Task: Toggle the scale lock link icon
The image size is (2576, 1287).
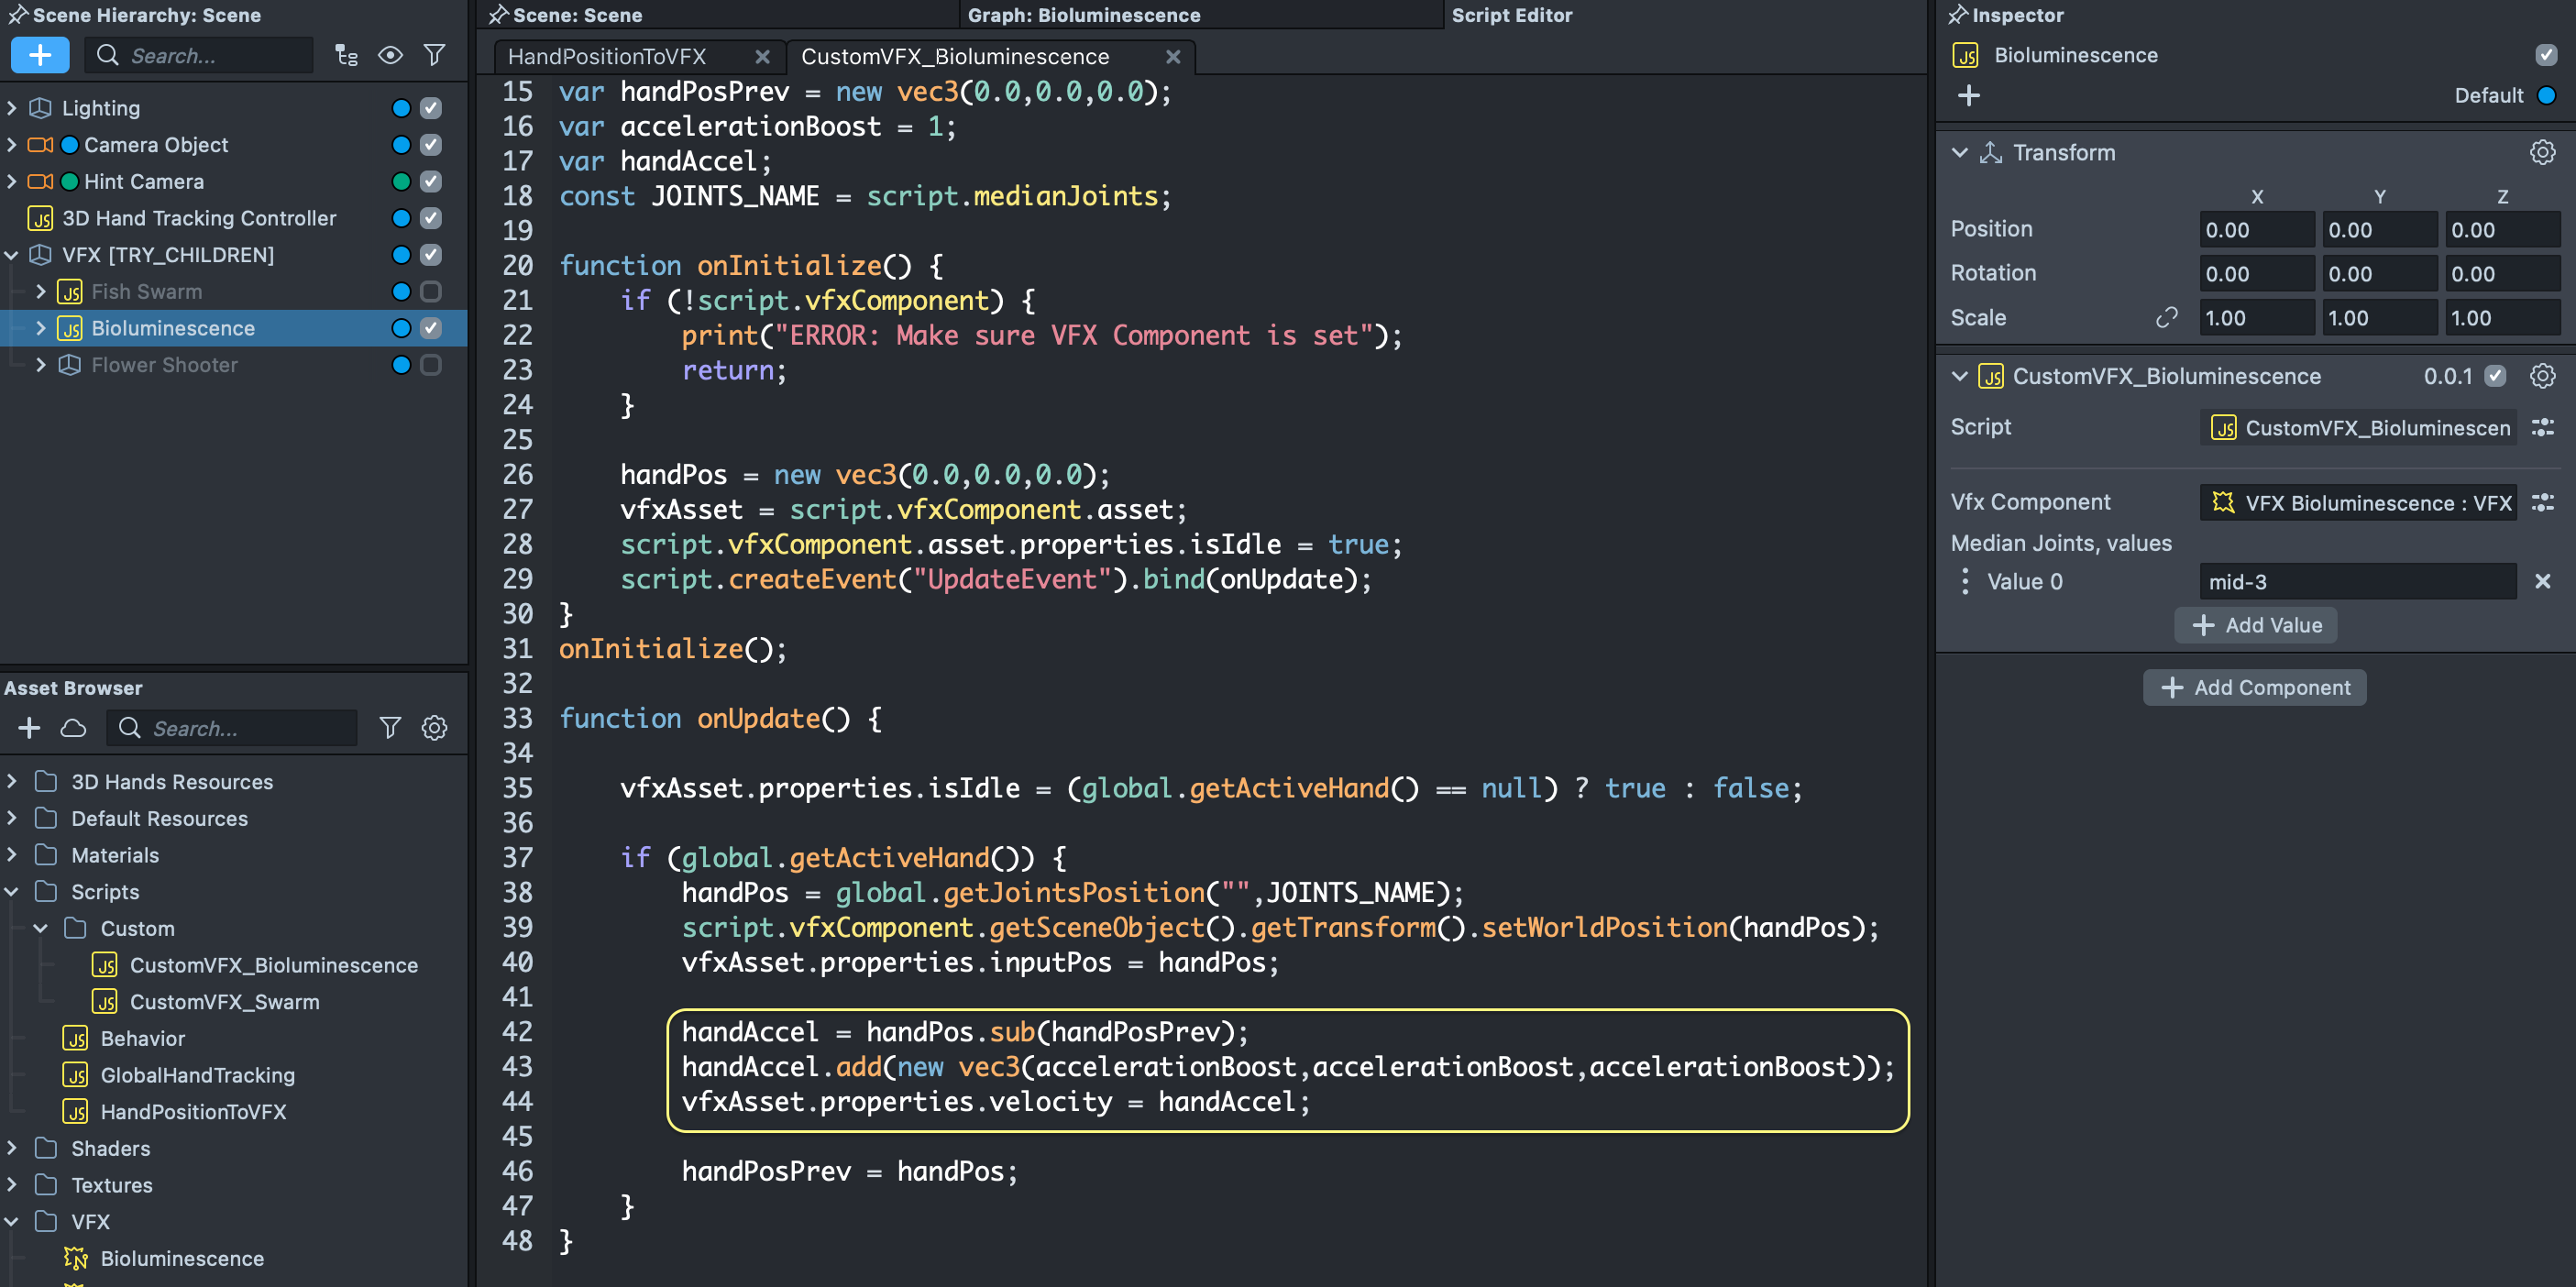Action: point(2166,318)
